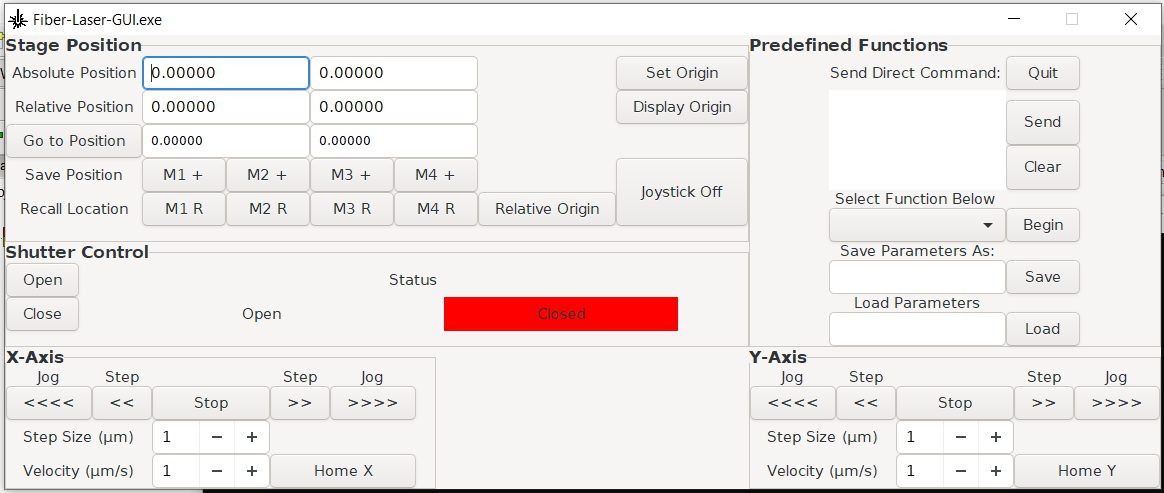The image size is (1164, 493).
Task: Increase Y-axis velocity with plus
Action: point(996,471)
